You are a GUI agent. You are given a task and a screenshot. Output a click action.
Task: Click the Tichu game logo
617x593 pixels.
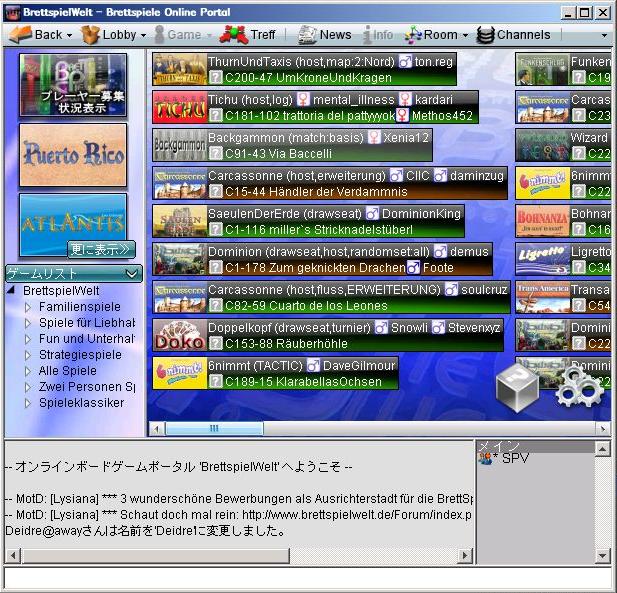(180, 107)
